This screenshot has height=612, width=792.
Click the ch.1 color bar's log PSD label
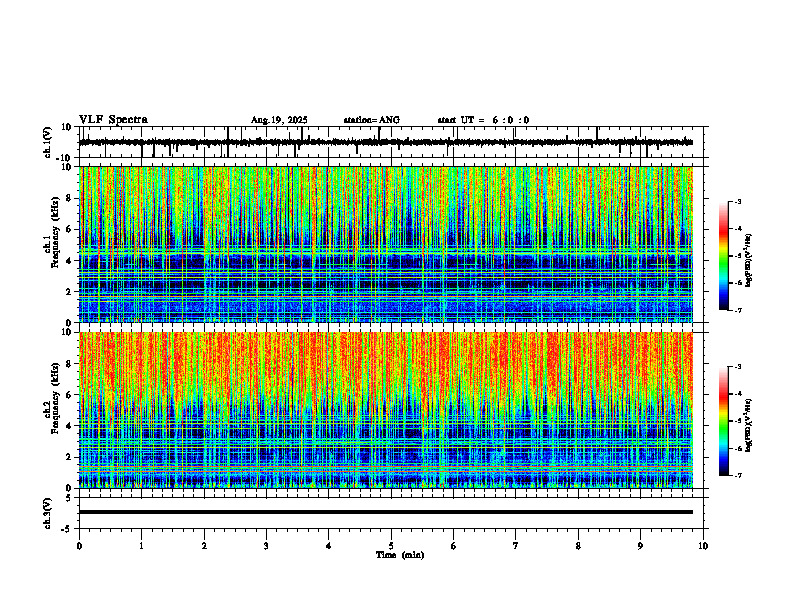click(749, 261)
